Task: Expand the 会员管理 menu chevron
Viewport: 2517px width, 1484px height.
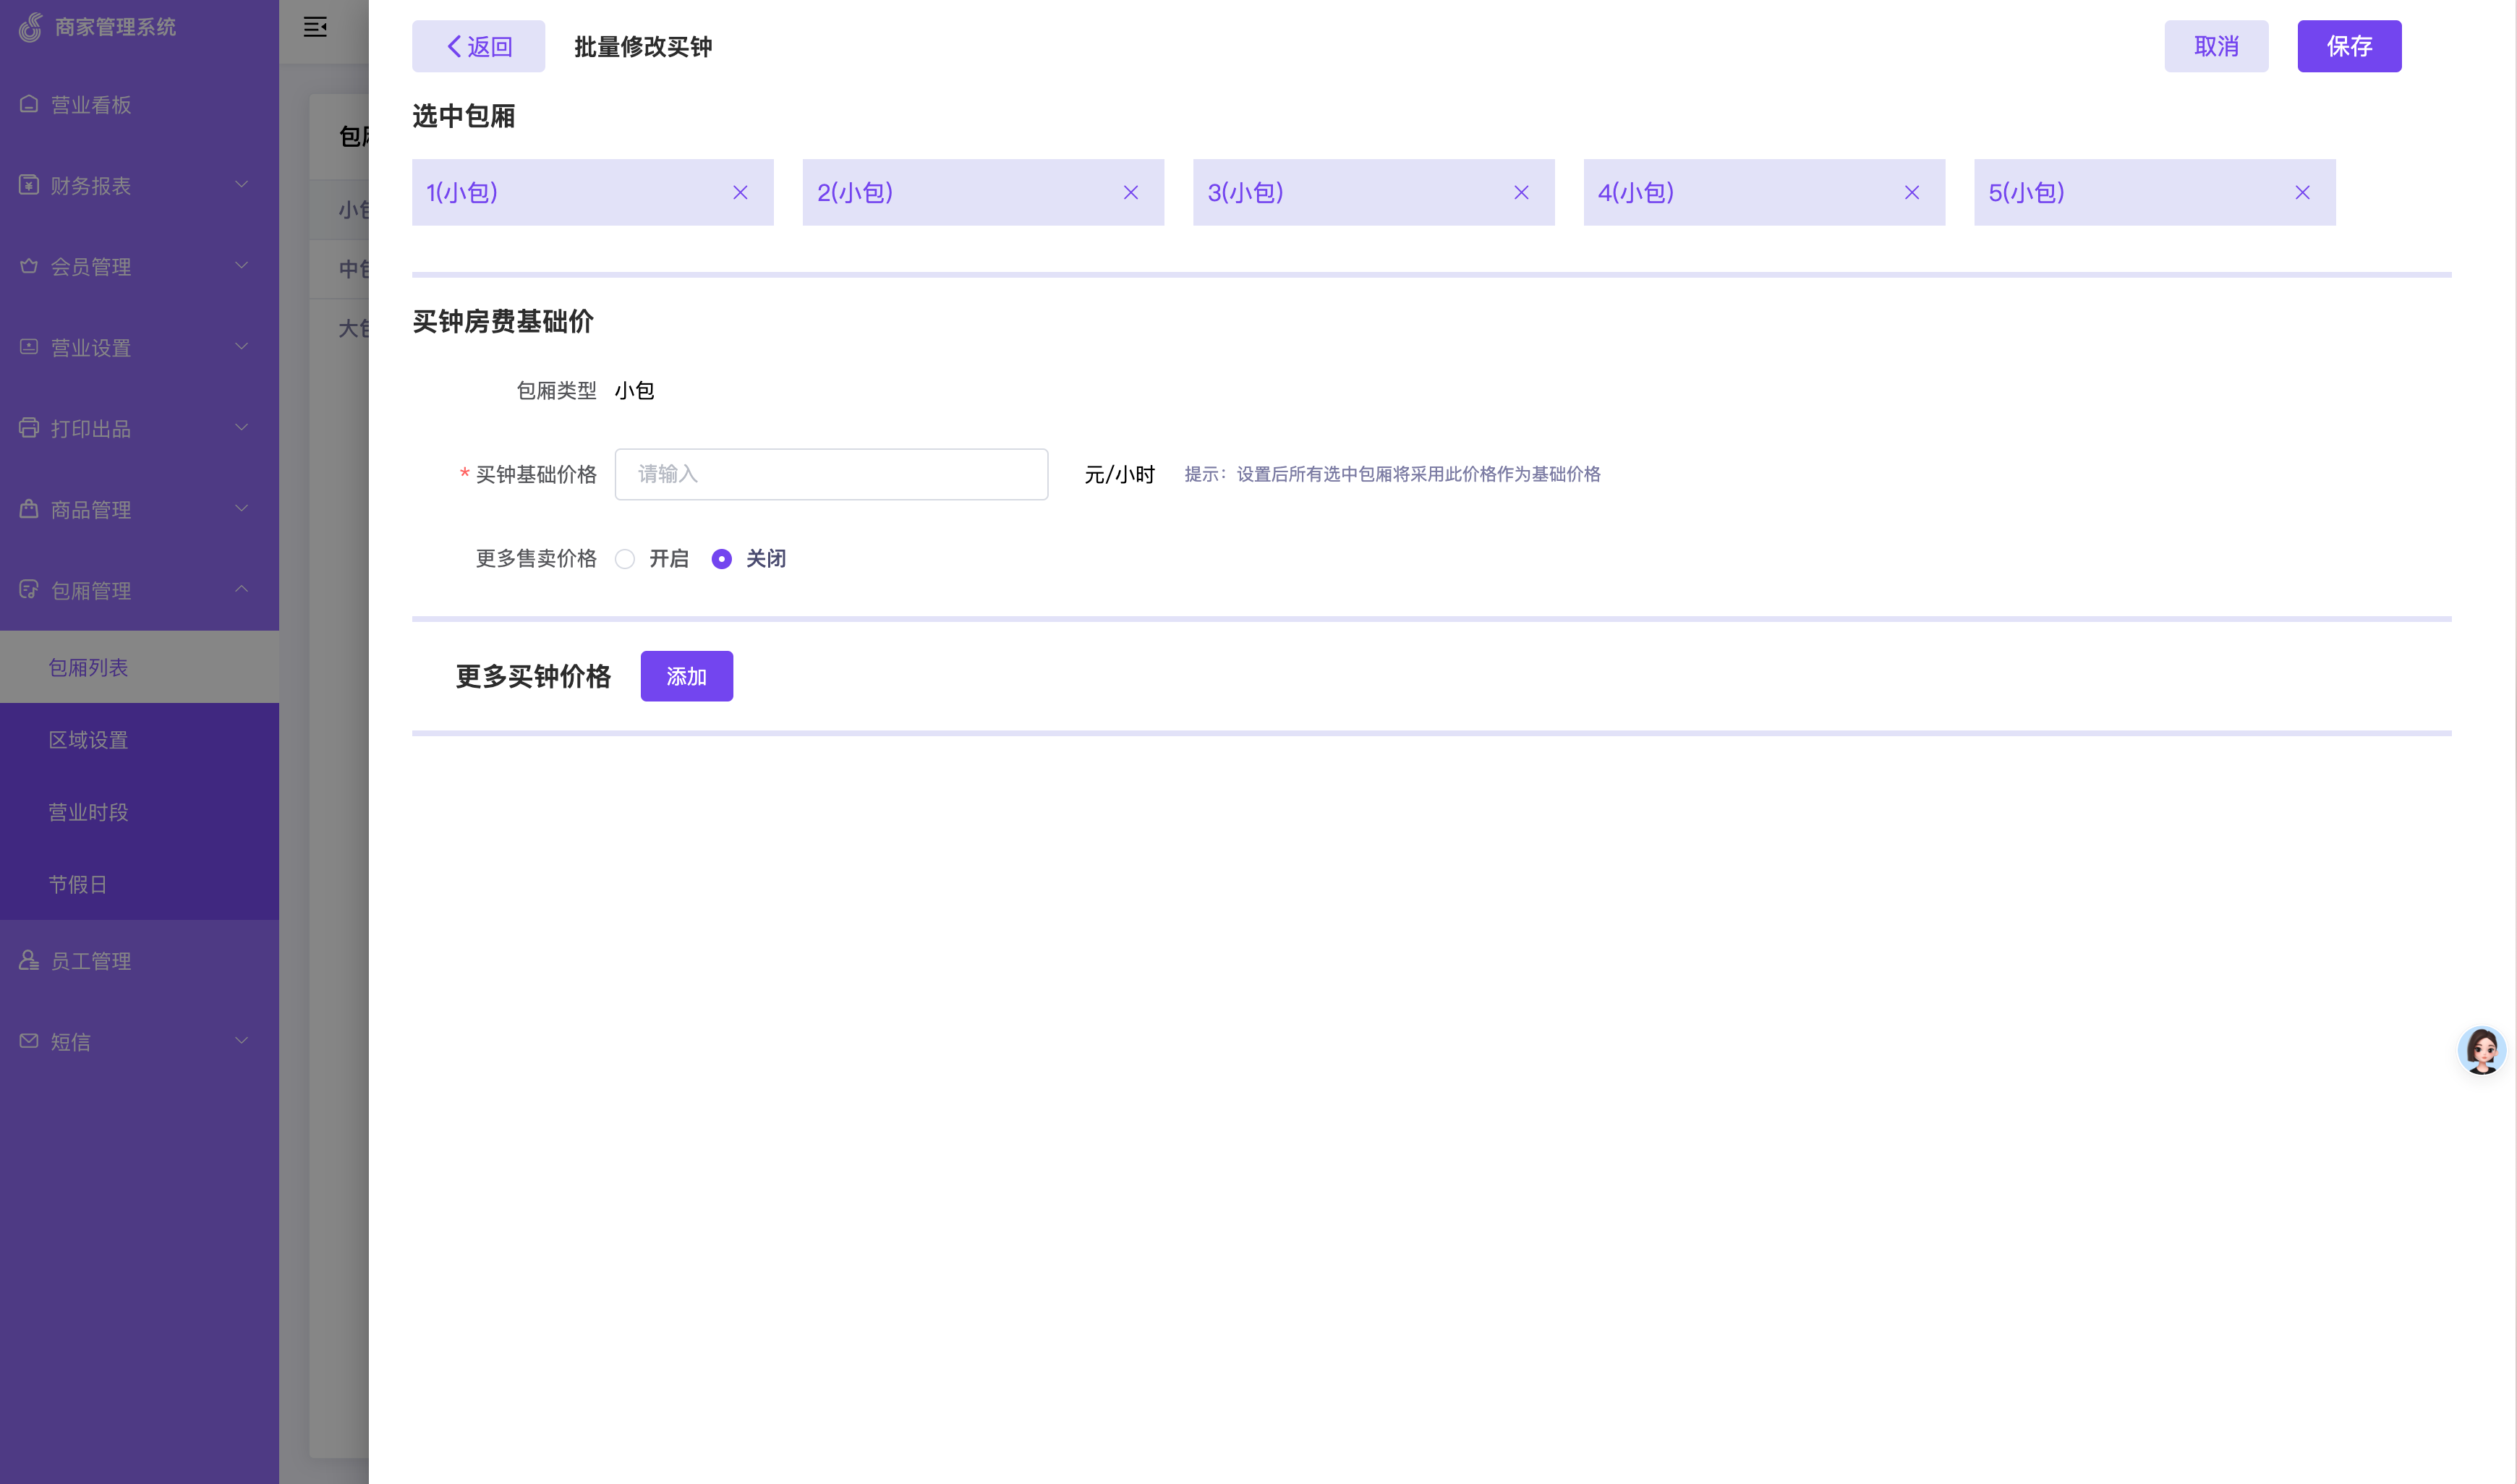Action: [241, 265]
